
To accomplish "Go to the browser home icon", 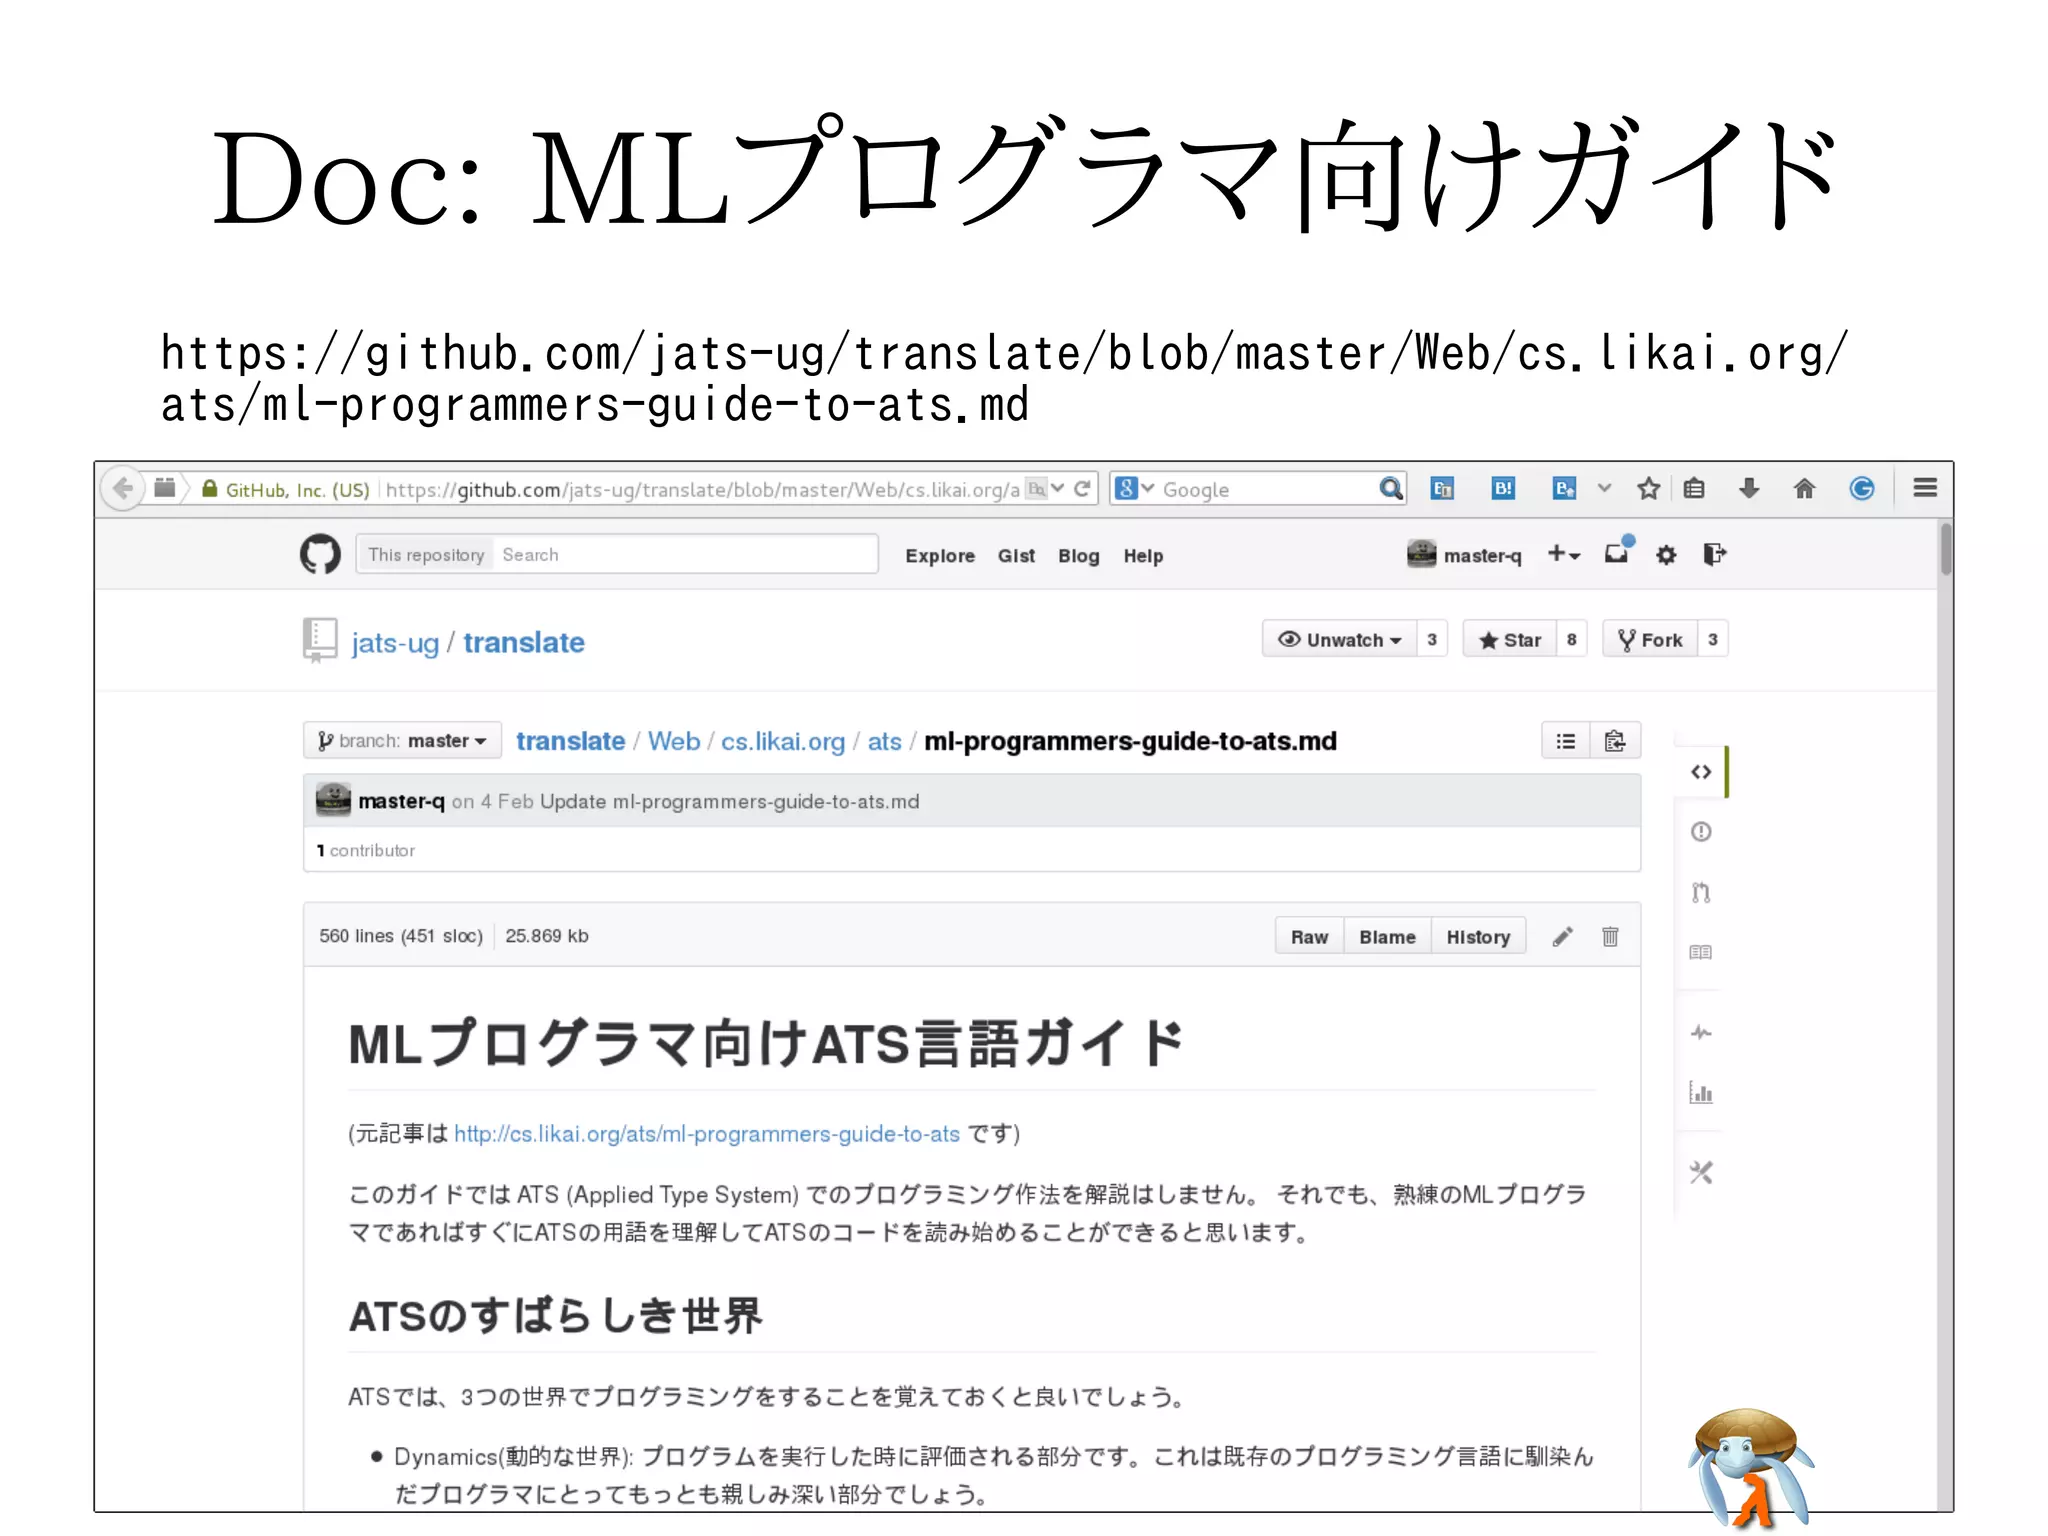I will (x=1804, y=488).
